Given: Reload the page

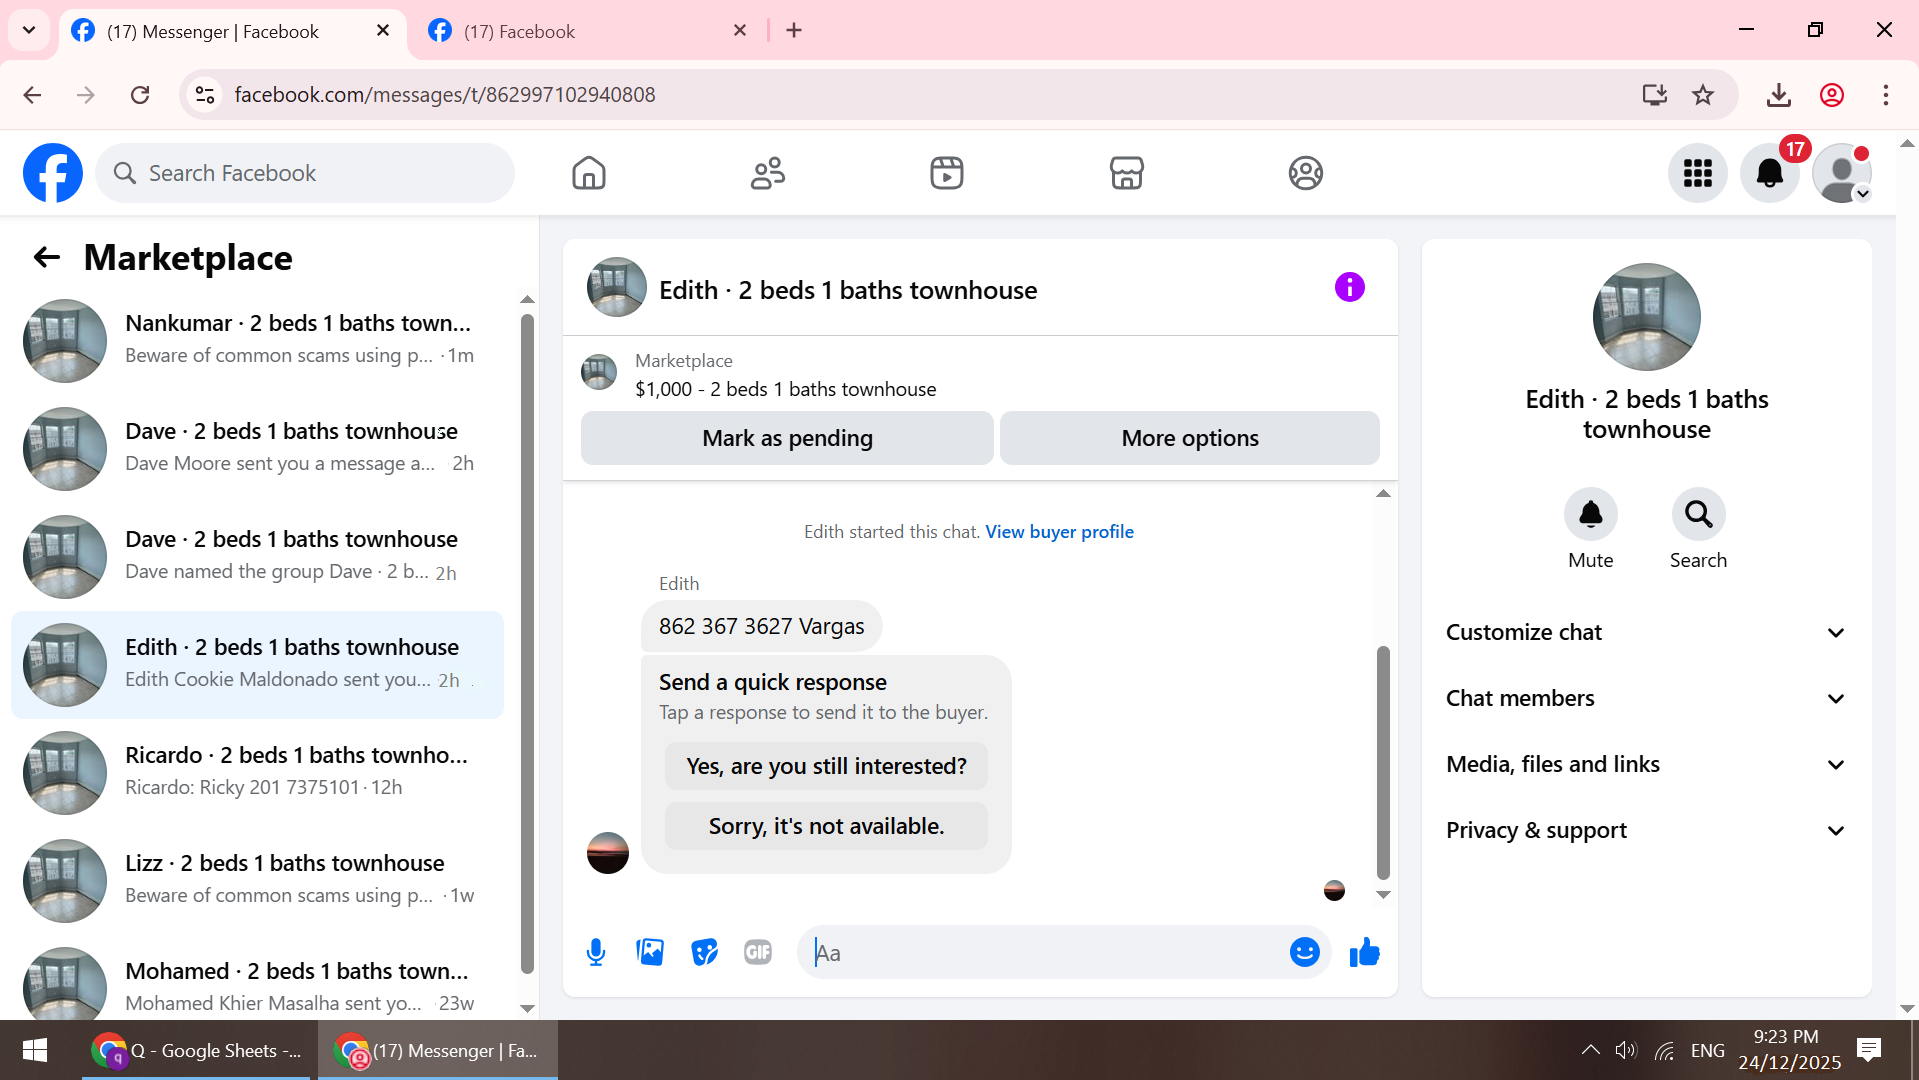Looking at the screenshot, I should point(140,95).
